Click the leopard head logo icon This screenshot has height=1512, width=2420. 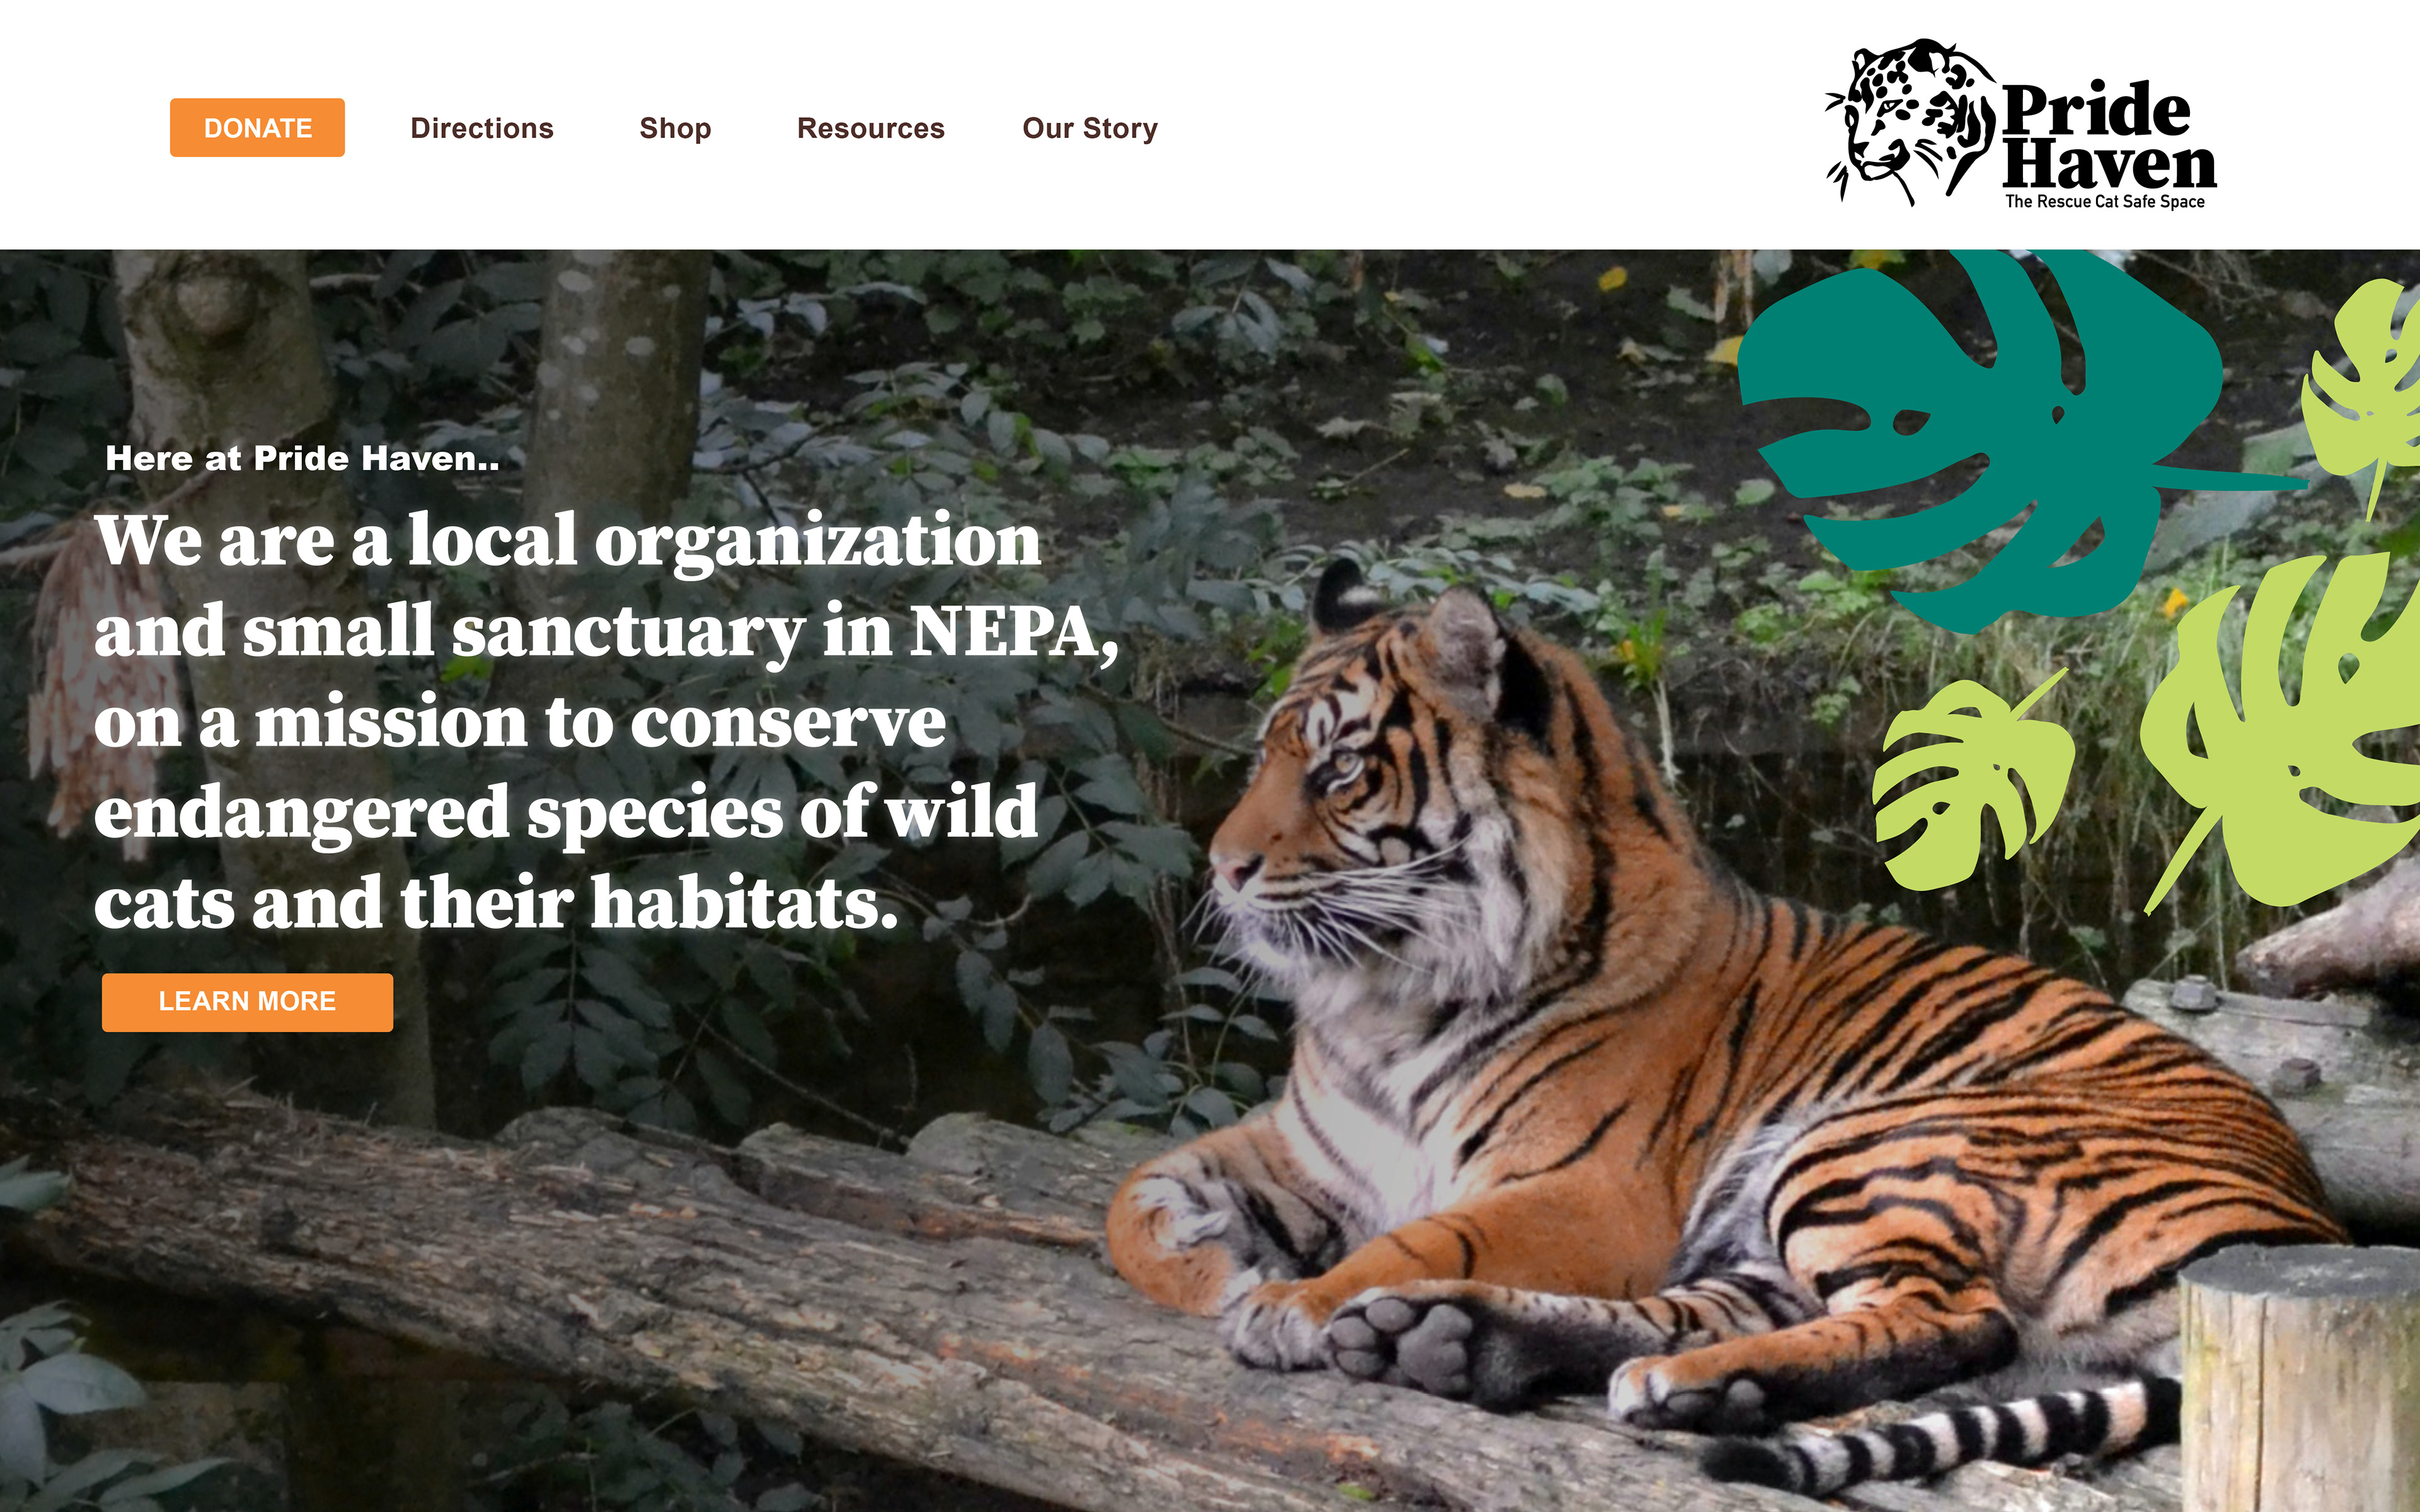click(x=1910, y=122)
